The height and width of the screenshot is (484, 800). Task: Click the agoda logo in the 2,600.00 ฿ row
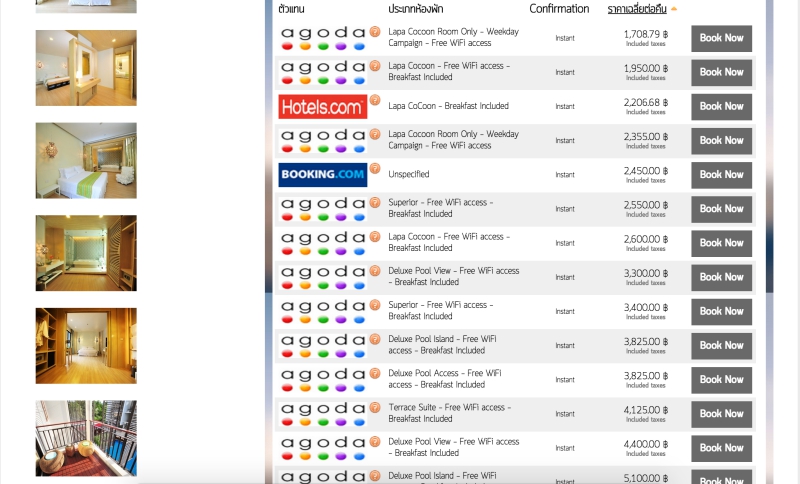pos(322,243)
